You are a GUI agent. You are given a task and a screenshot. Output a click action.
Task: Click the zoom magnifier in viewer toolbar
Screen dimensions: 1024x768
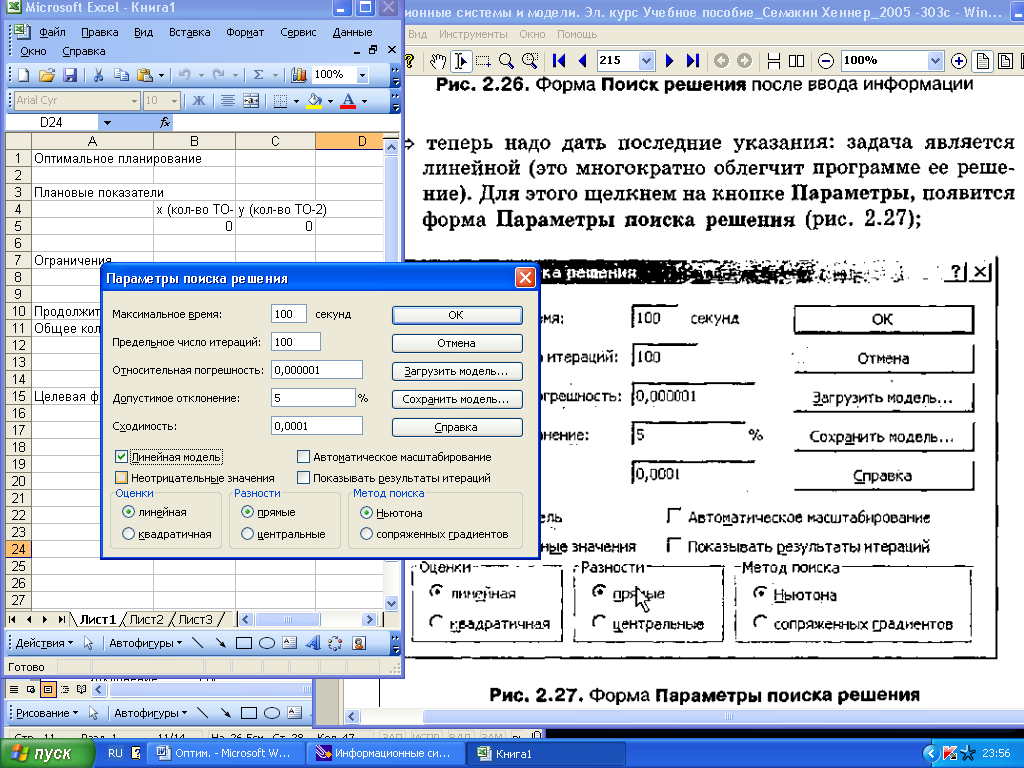(506, 61)
